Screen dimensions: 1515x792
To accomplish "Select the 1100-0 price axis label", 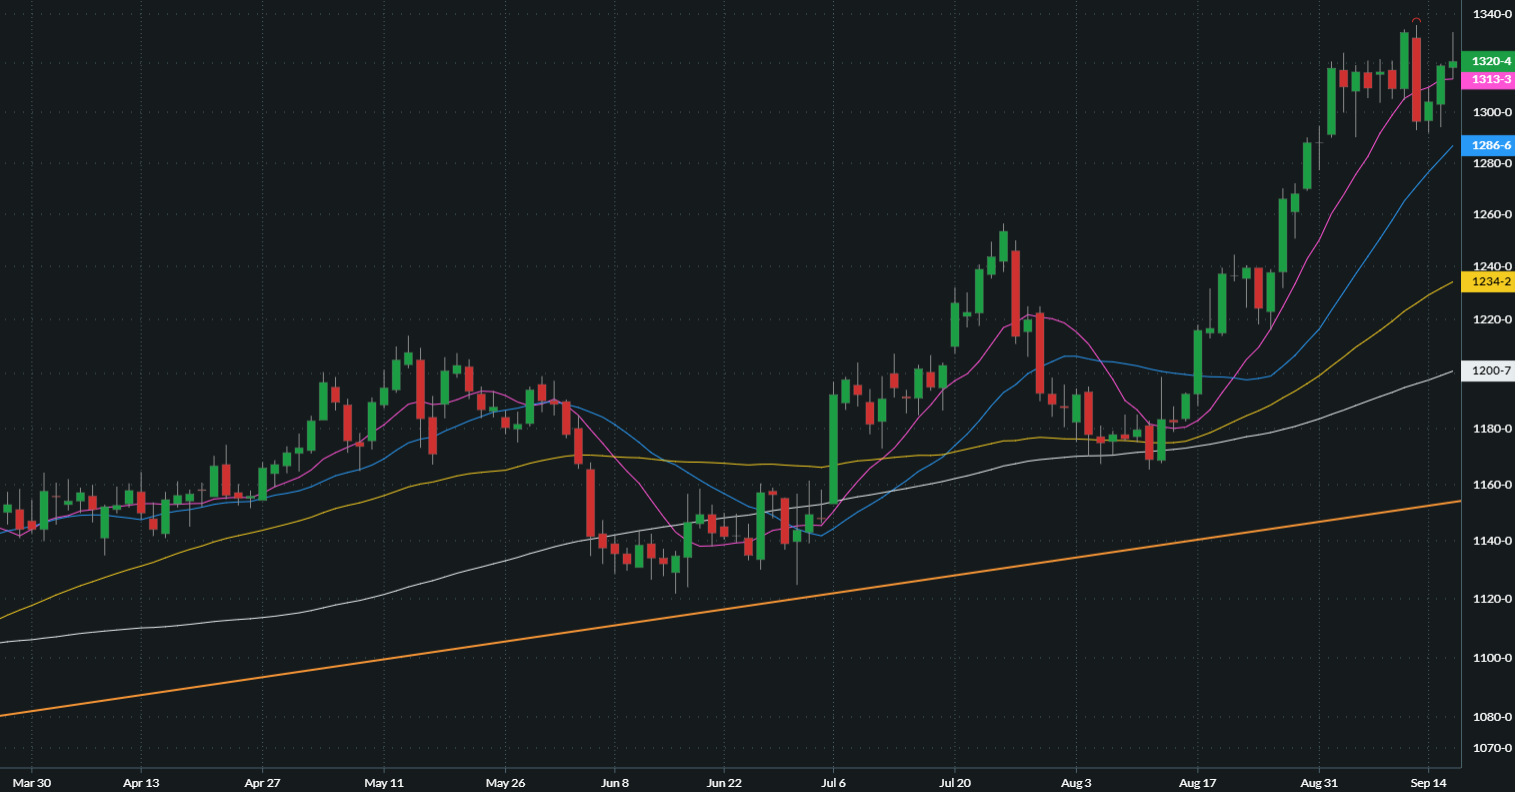I will coord(1491,658).
